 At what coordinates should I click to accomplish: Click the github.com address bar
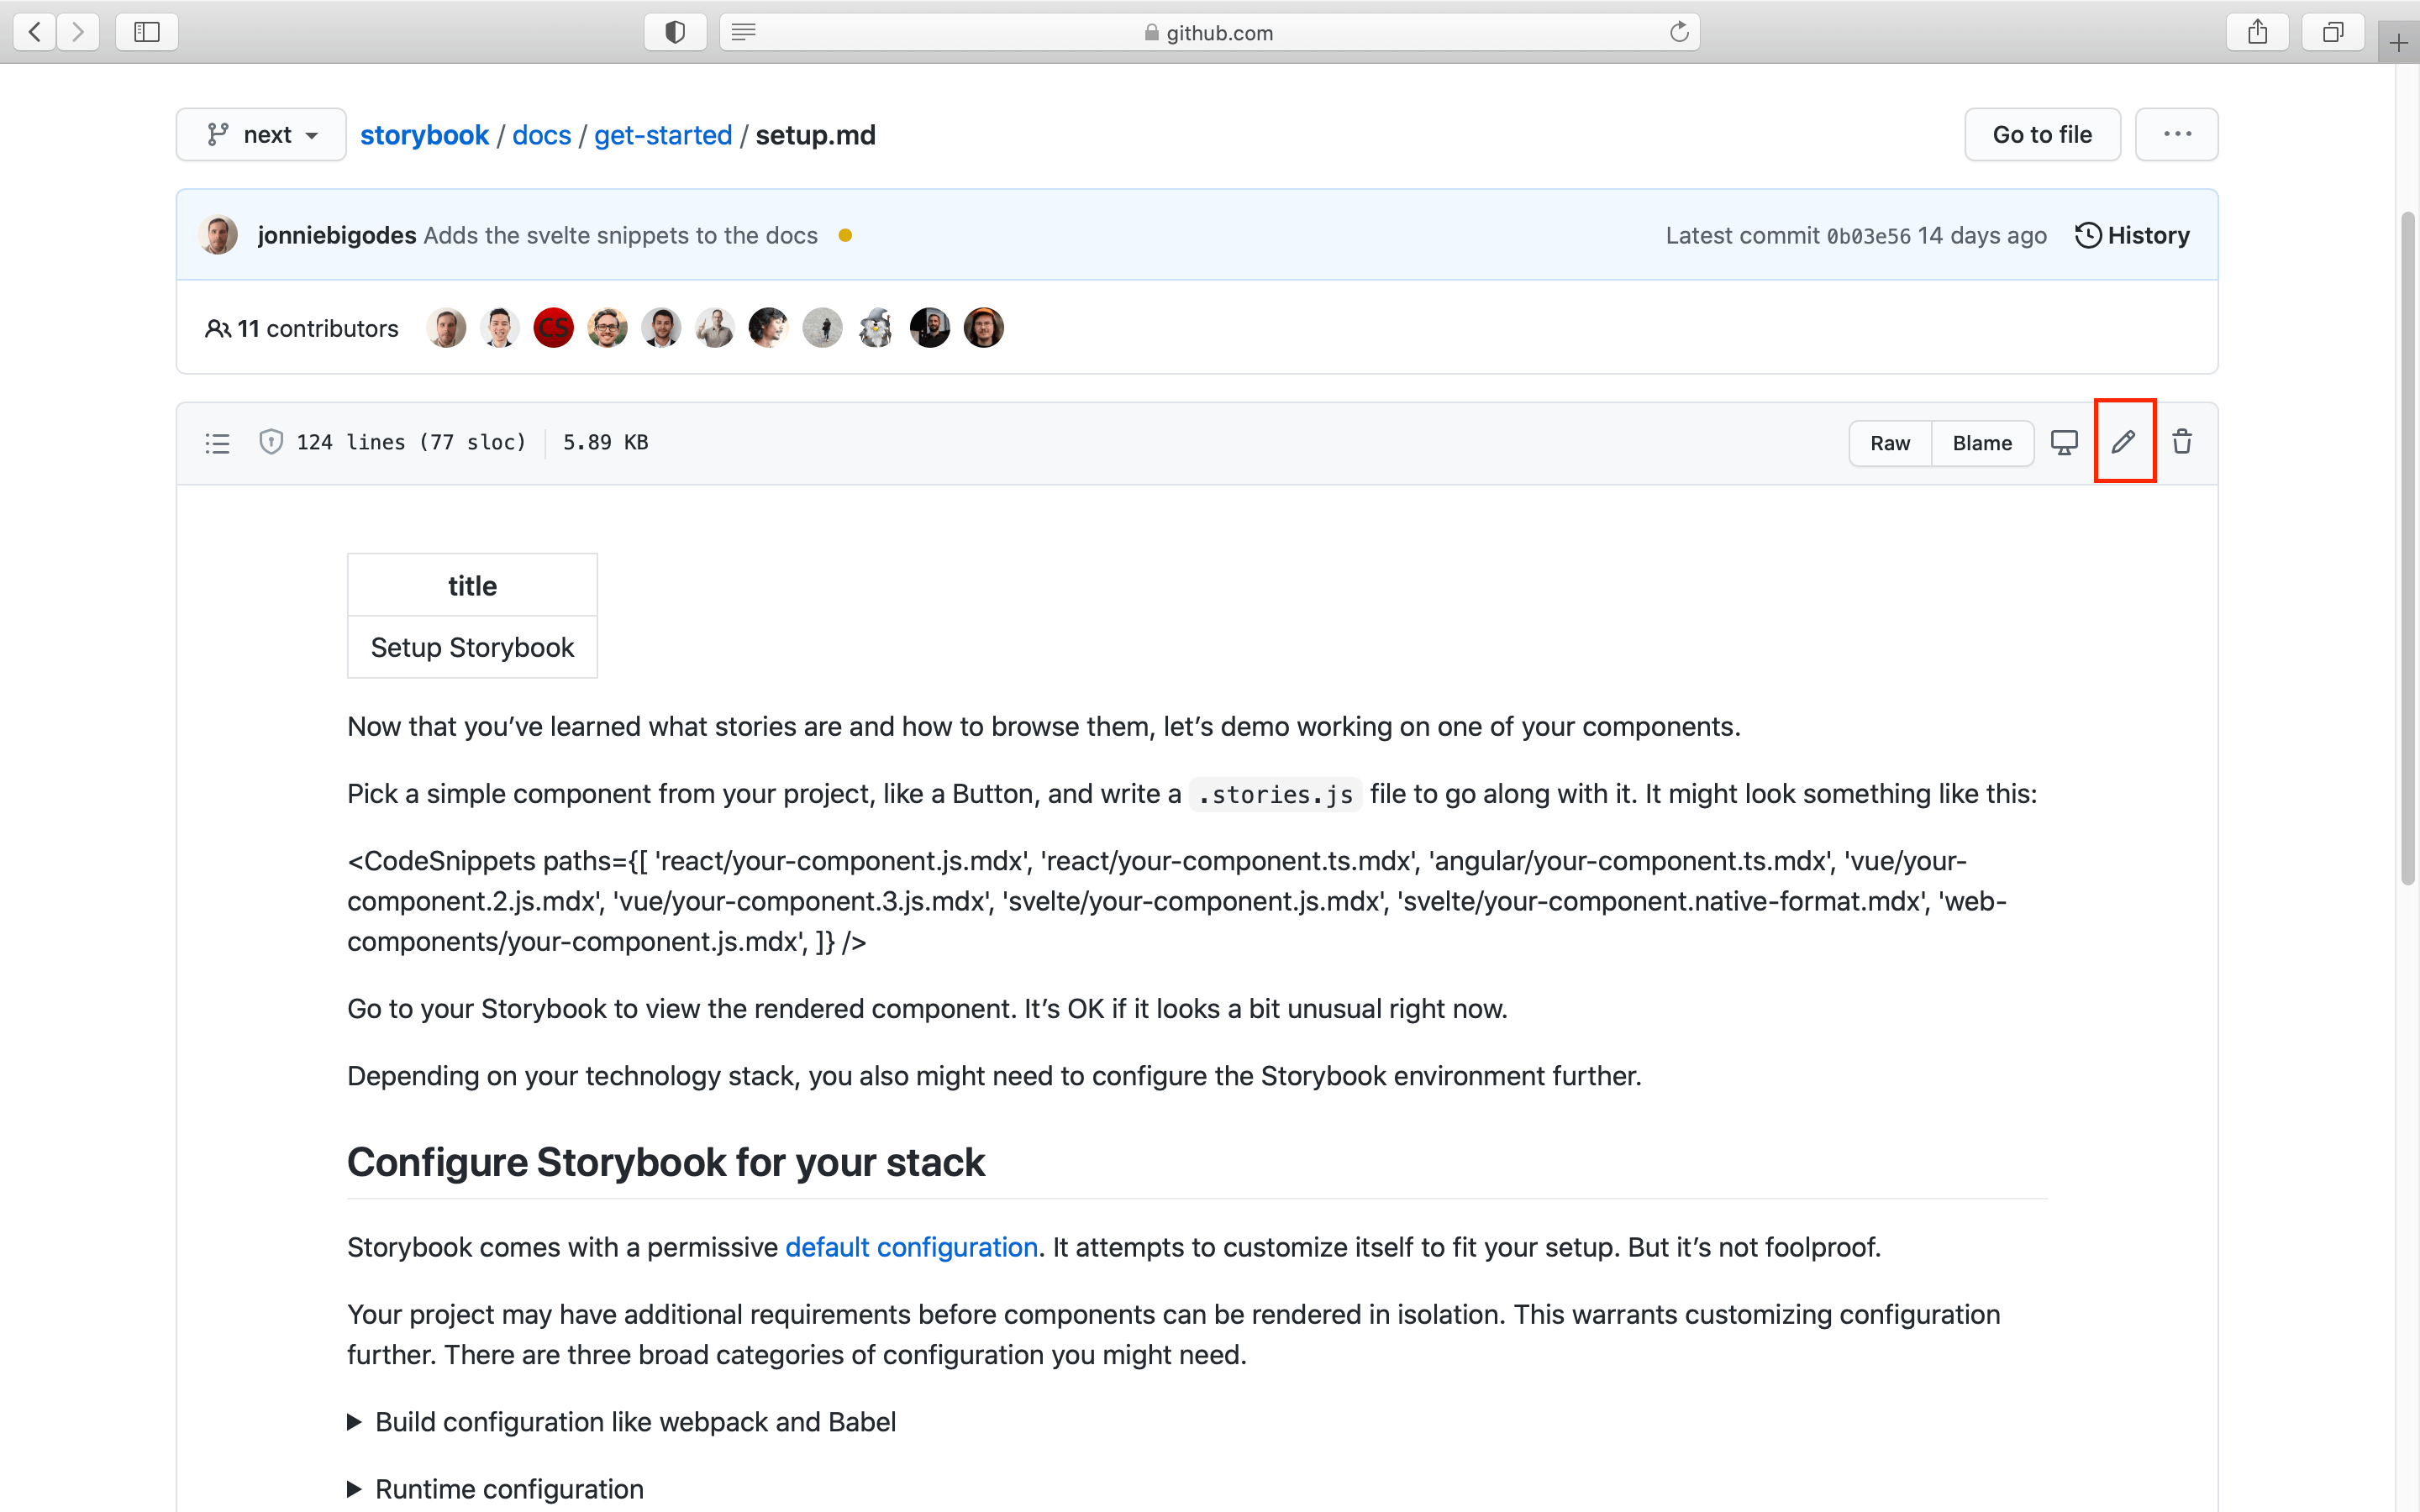[x=1209, y=32]
